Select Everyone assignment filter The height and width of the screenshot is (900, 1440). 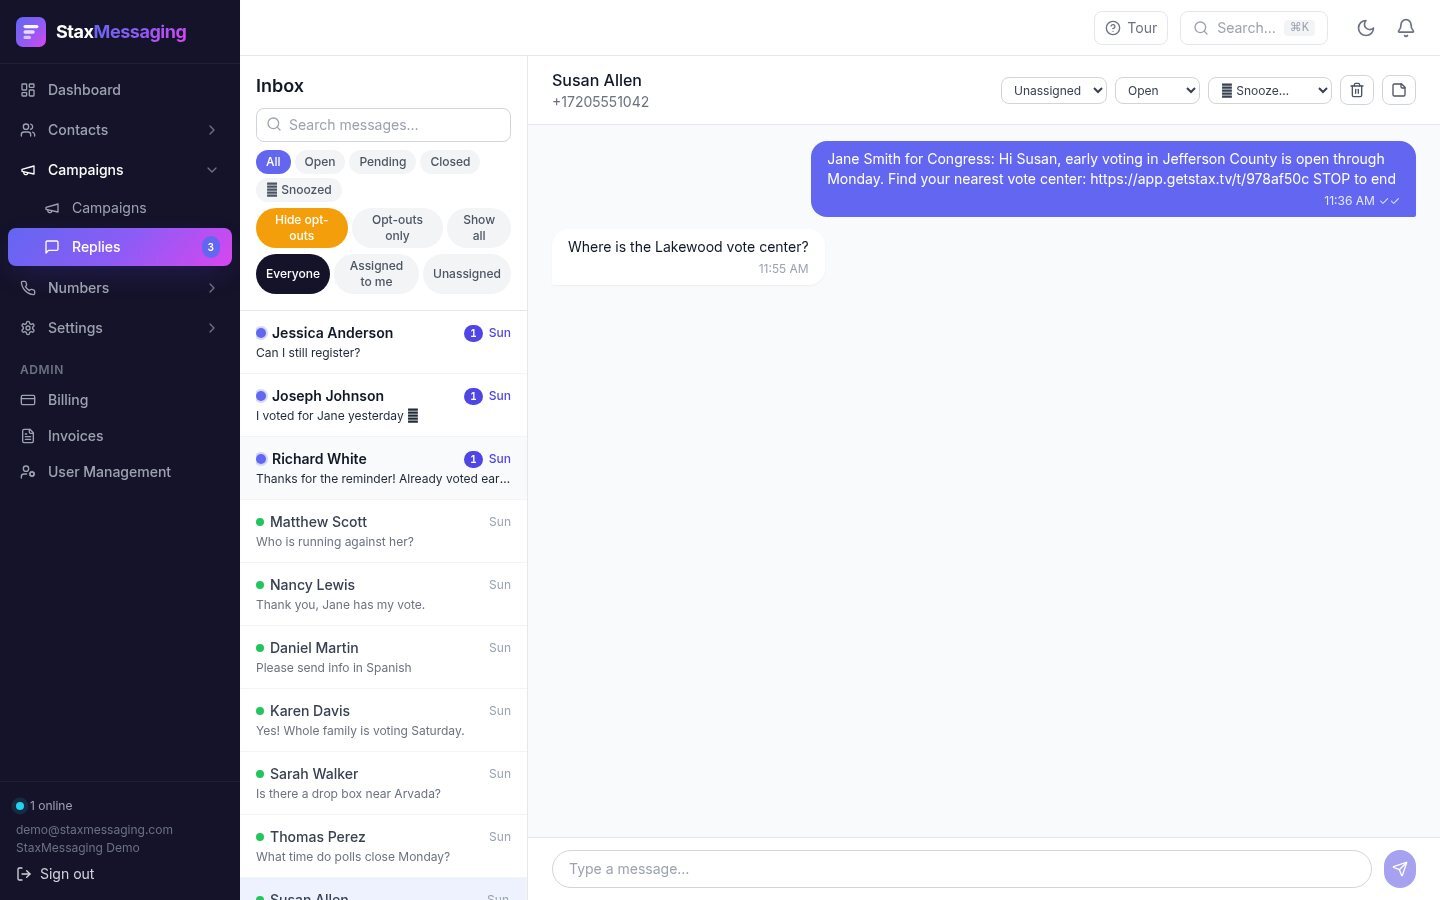click(x=293, y=274)
